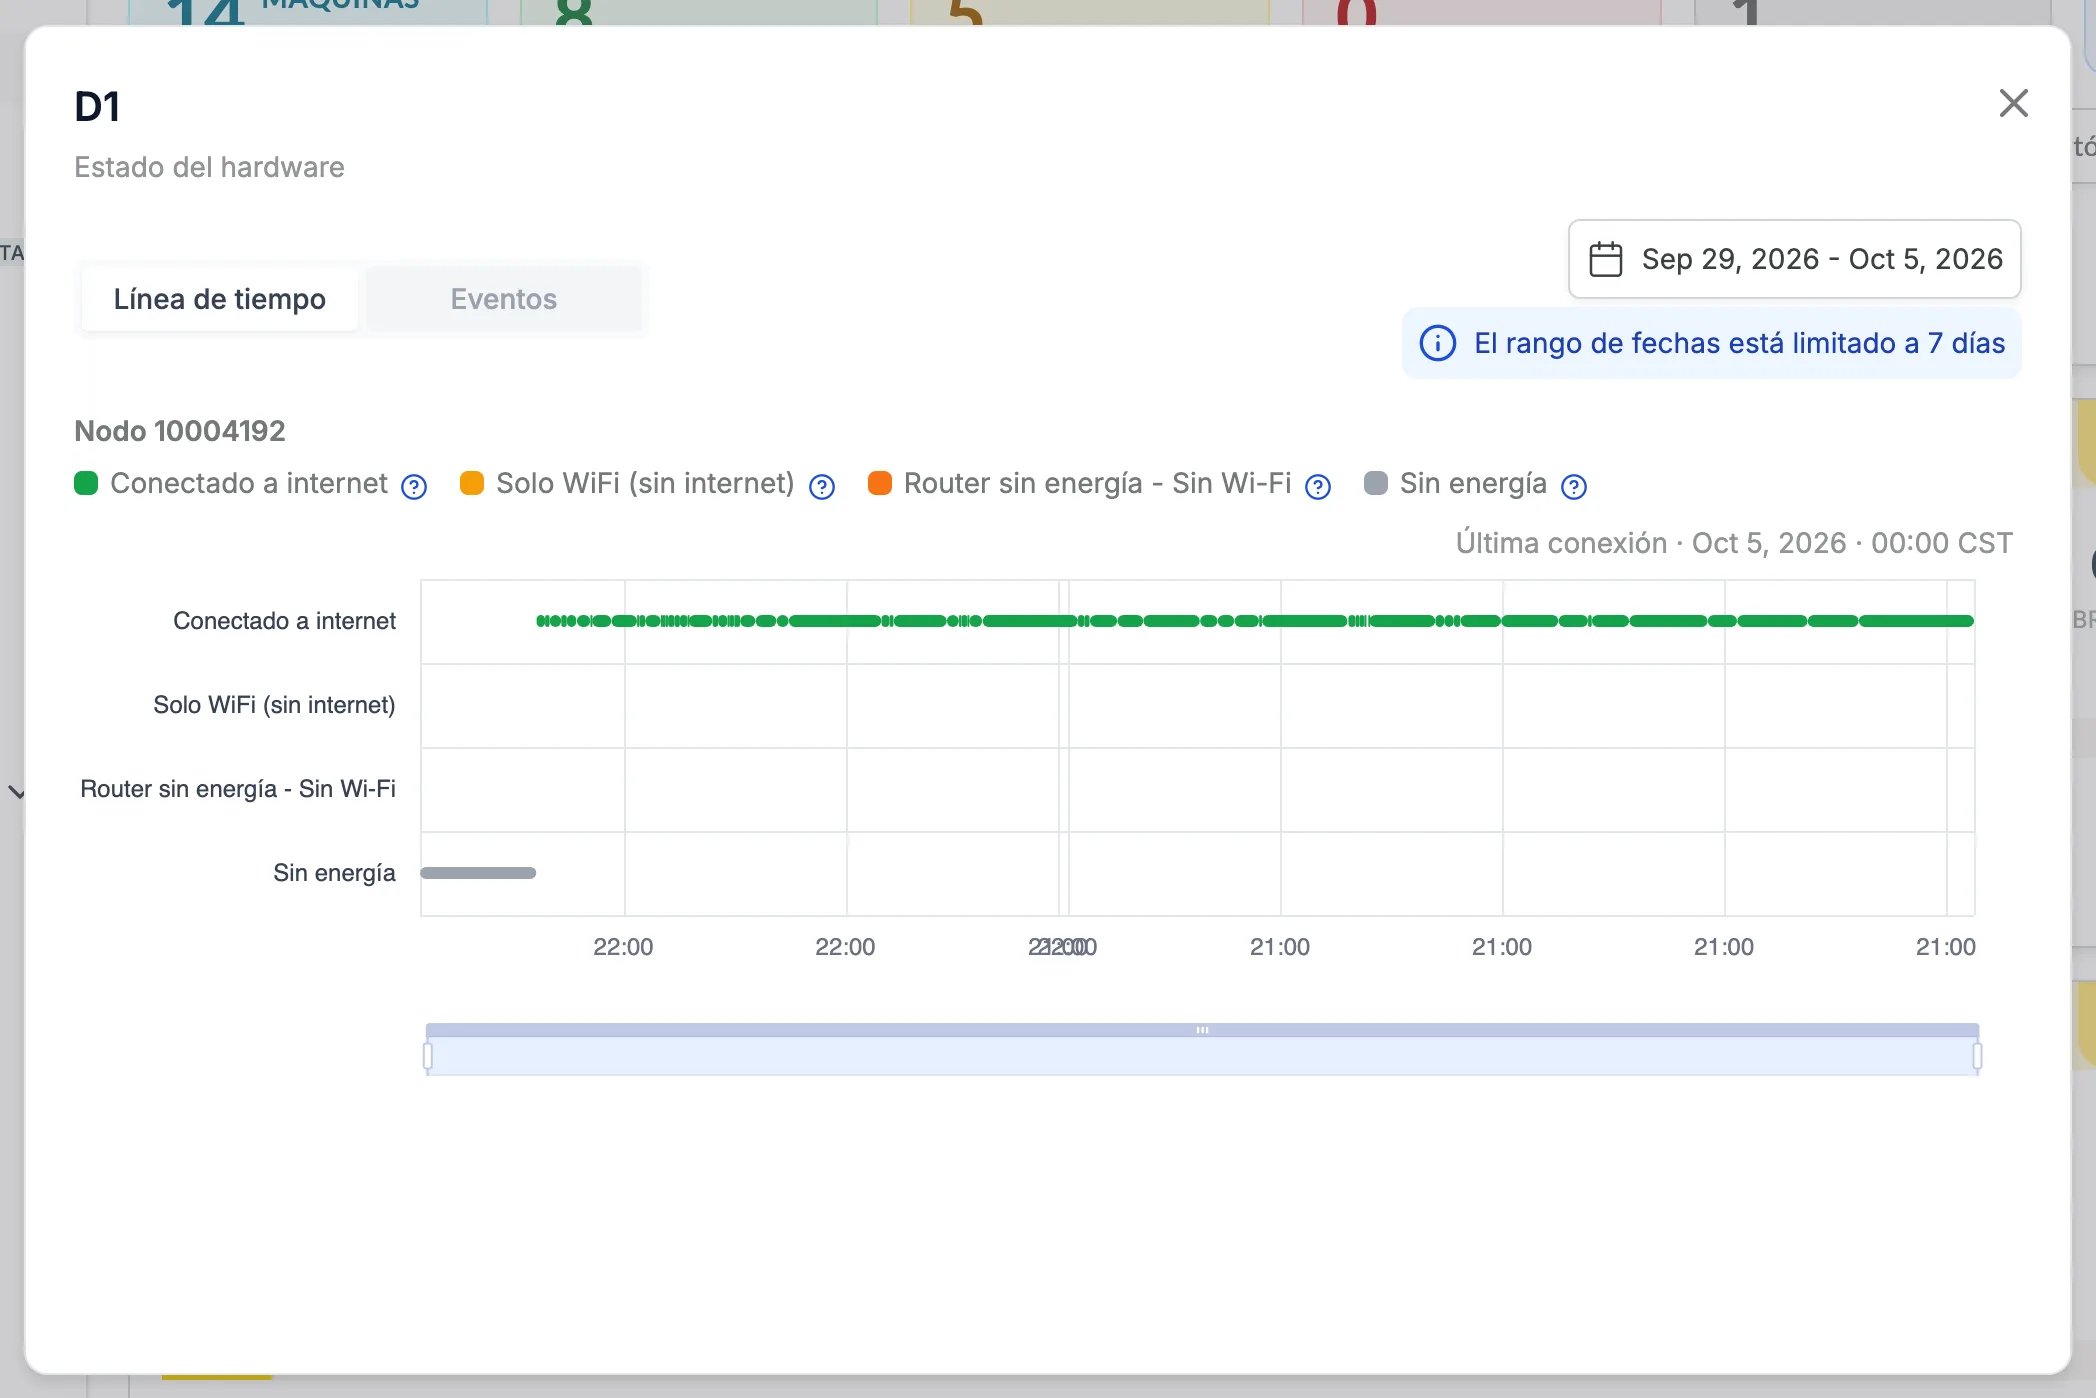Click the Última conexión timestamp text

[1734, 543]
